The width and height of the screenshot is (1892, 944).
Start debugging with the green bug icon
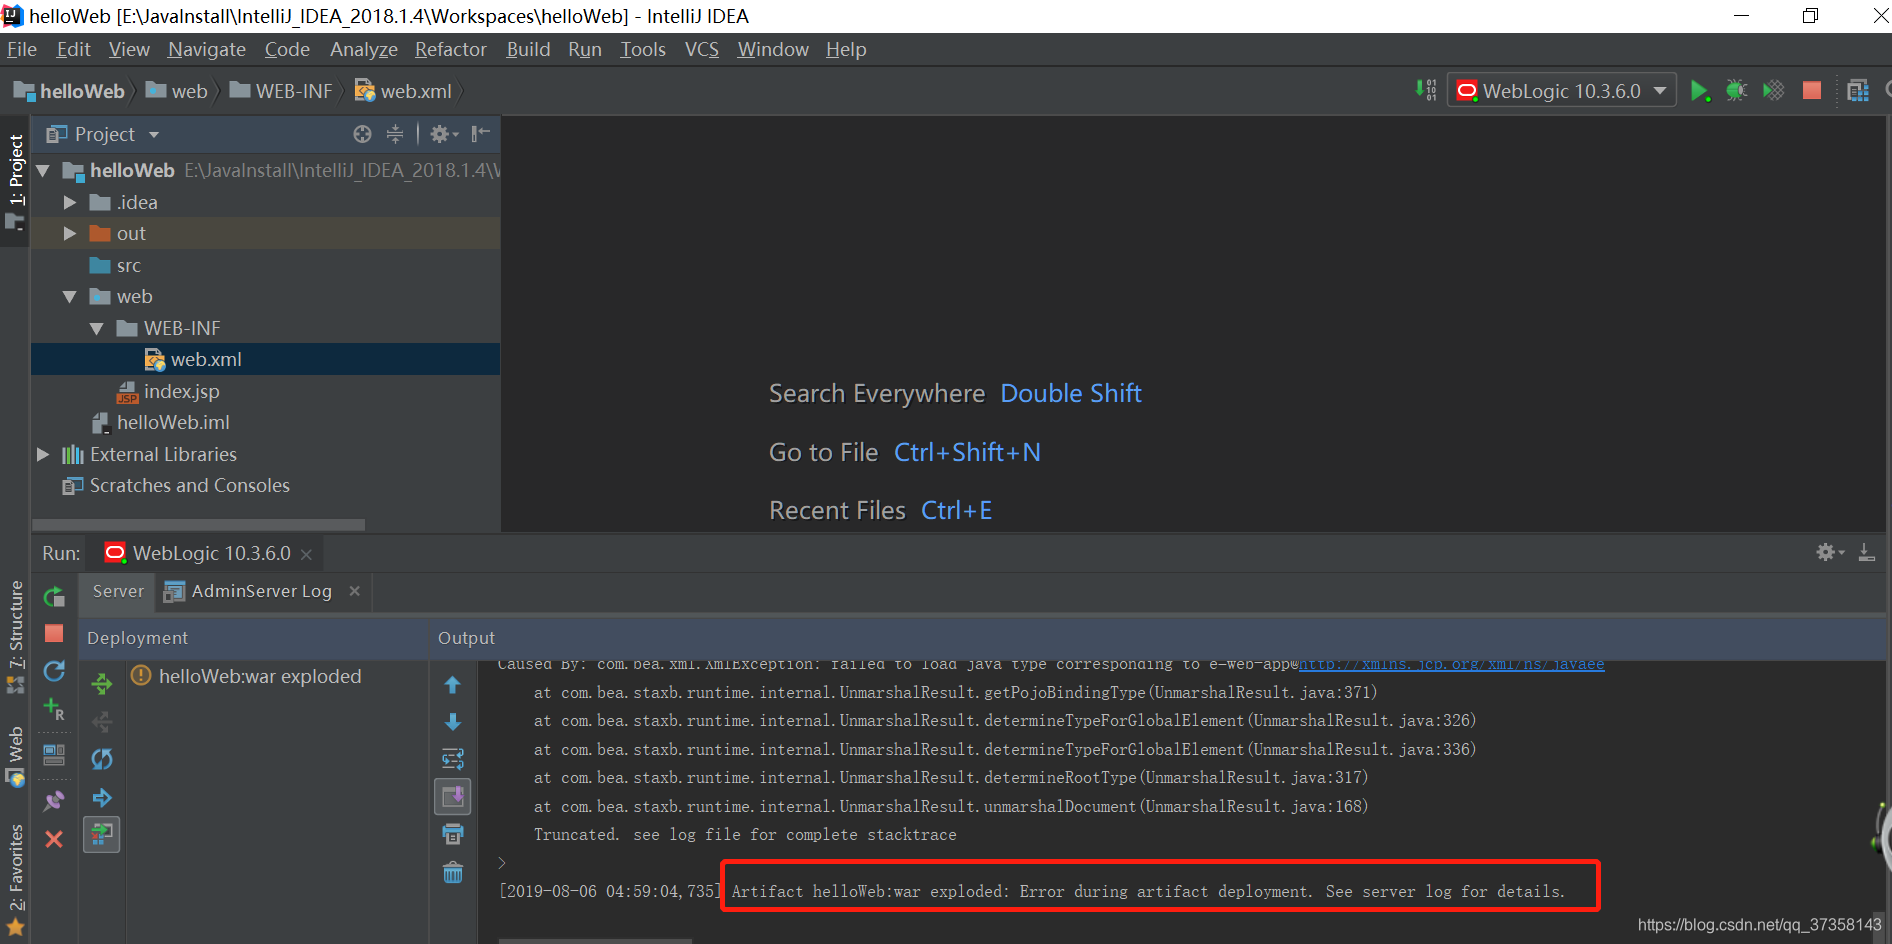(x=1736, y=90)
